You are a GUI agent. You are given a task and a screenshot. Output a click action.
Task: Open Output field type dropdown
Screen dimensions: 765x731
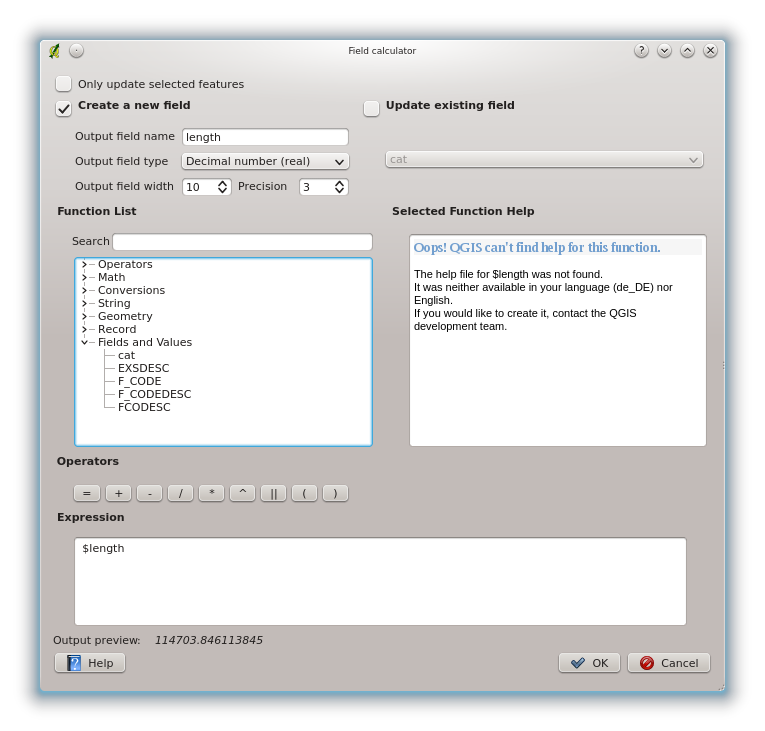click(265, 161)
